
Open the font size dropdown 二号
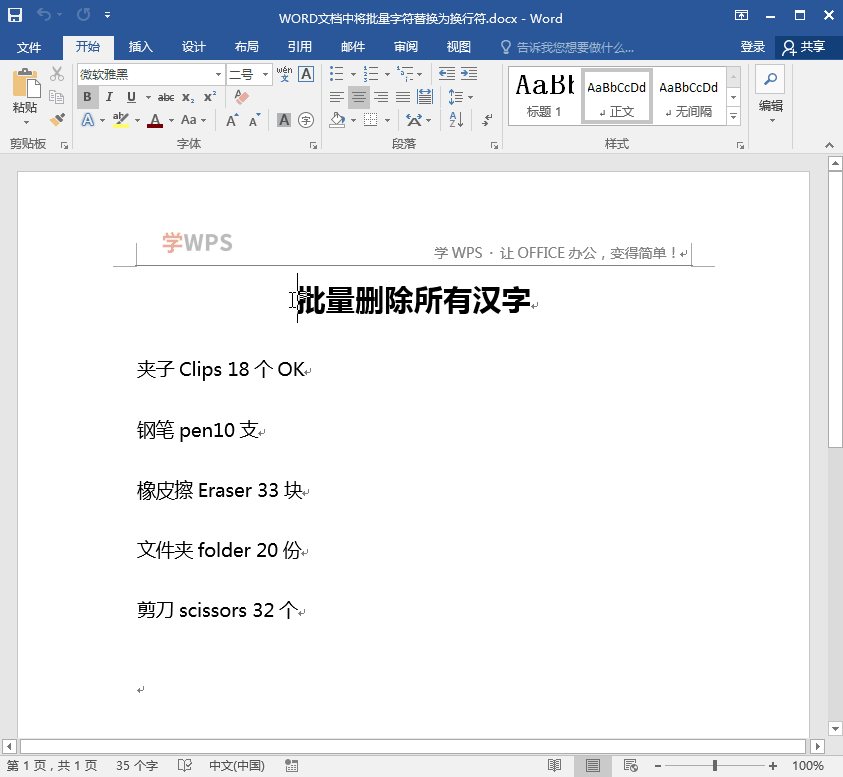265,74
